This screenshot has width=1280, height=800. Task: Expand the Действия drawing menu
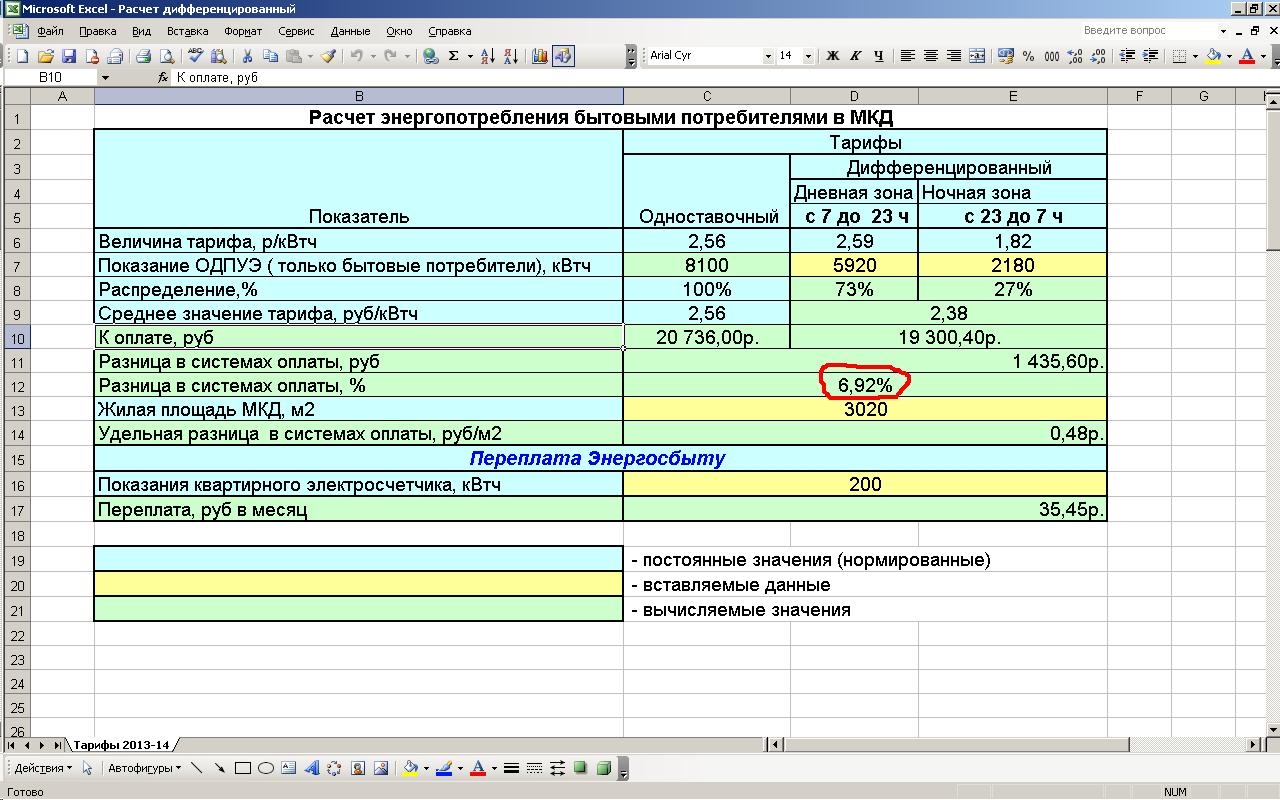tap(43, 768)
